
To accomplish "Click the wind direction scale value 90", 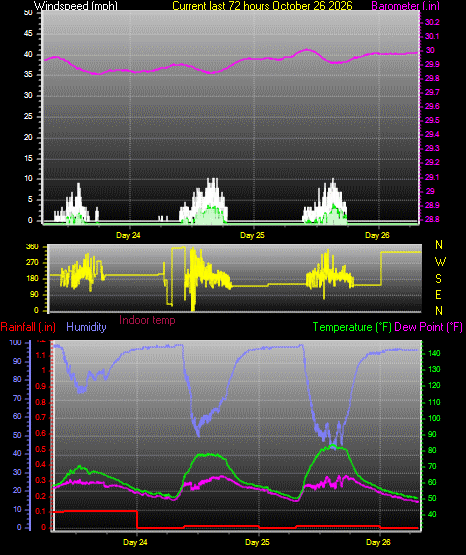I will (34, 294).
